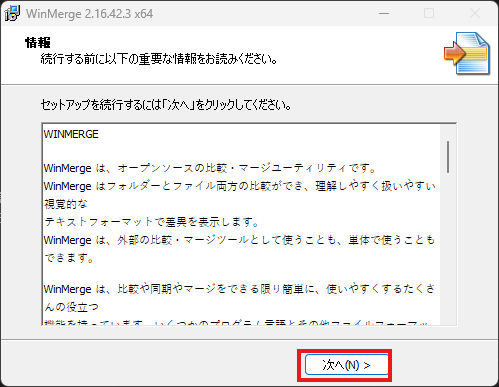Click the line 続行する前に以下の重要な情報をお読みください。
Screen dimensions: 499x387
159,59
